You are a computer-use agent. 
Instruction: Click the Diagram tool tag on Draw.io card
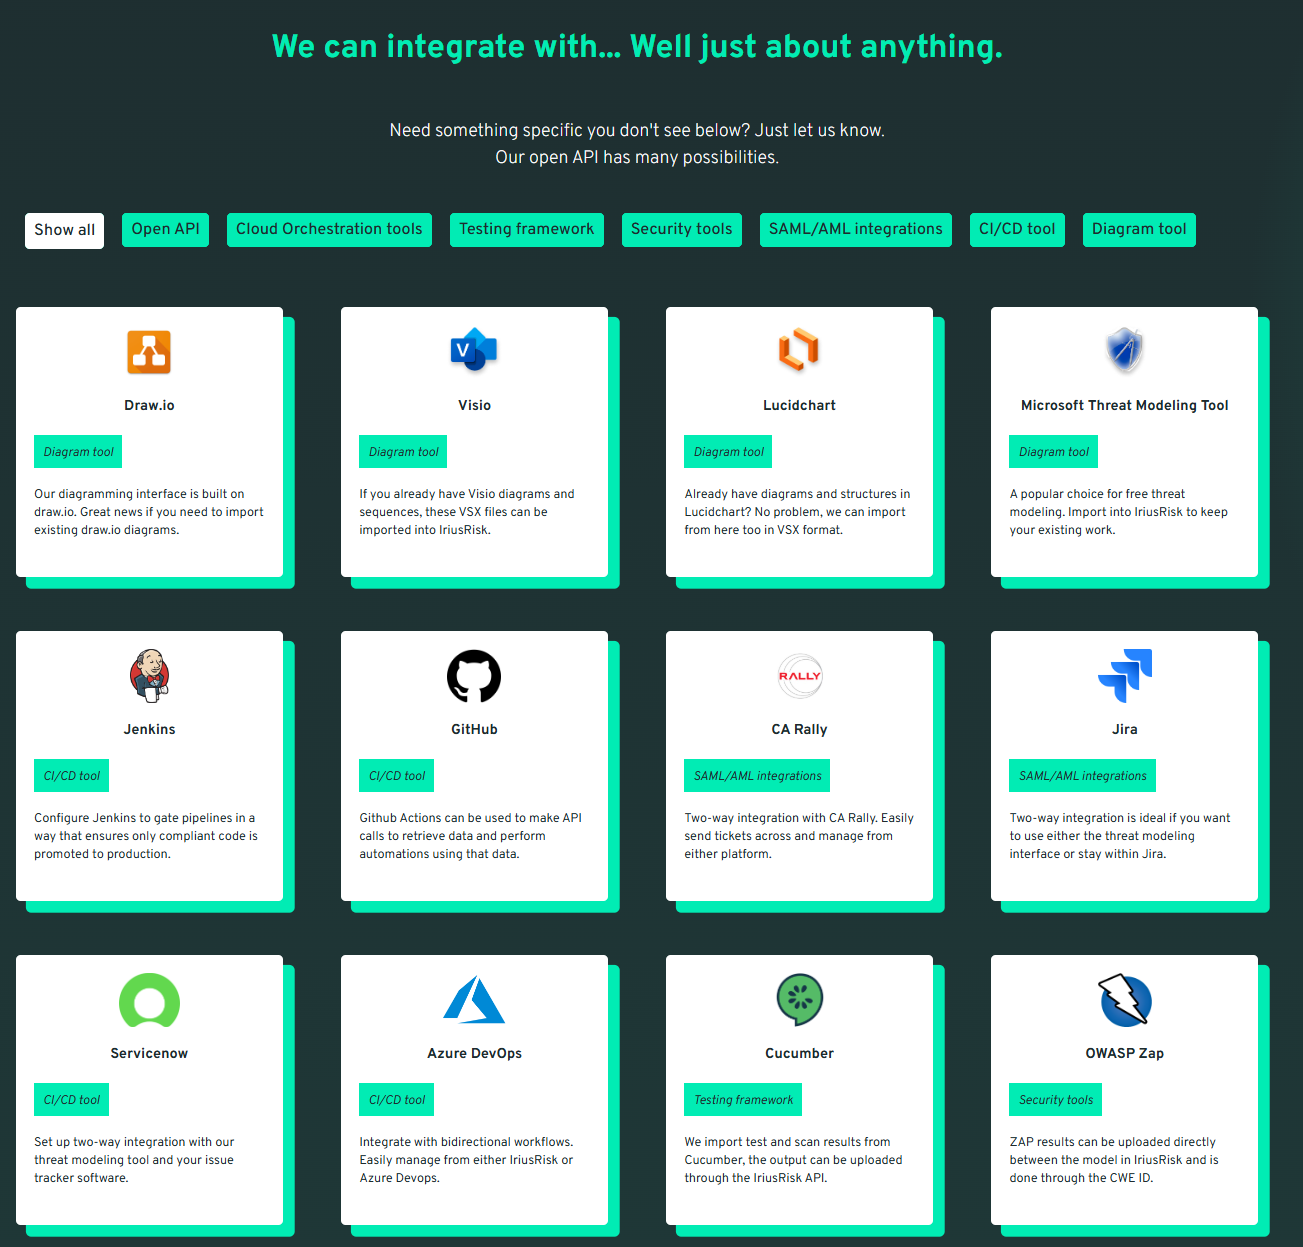78,452
